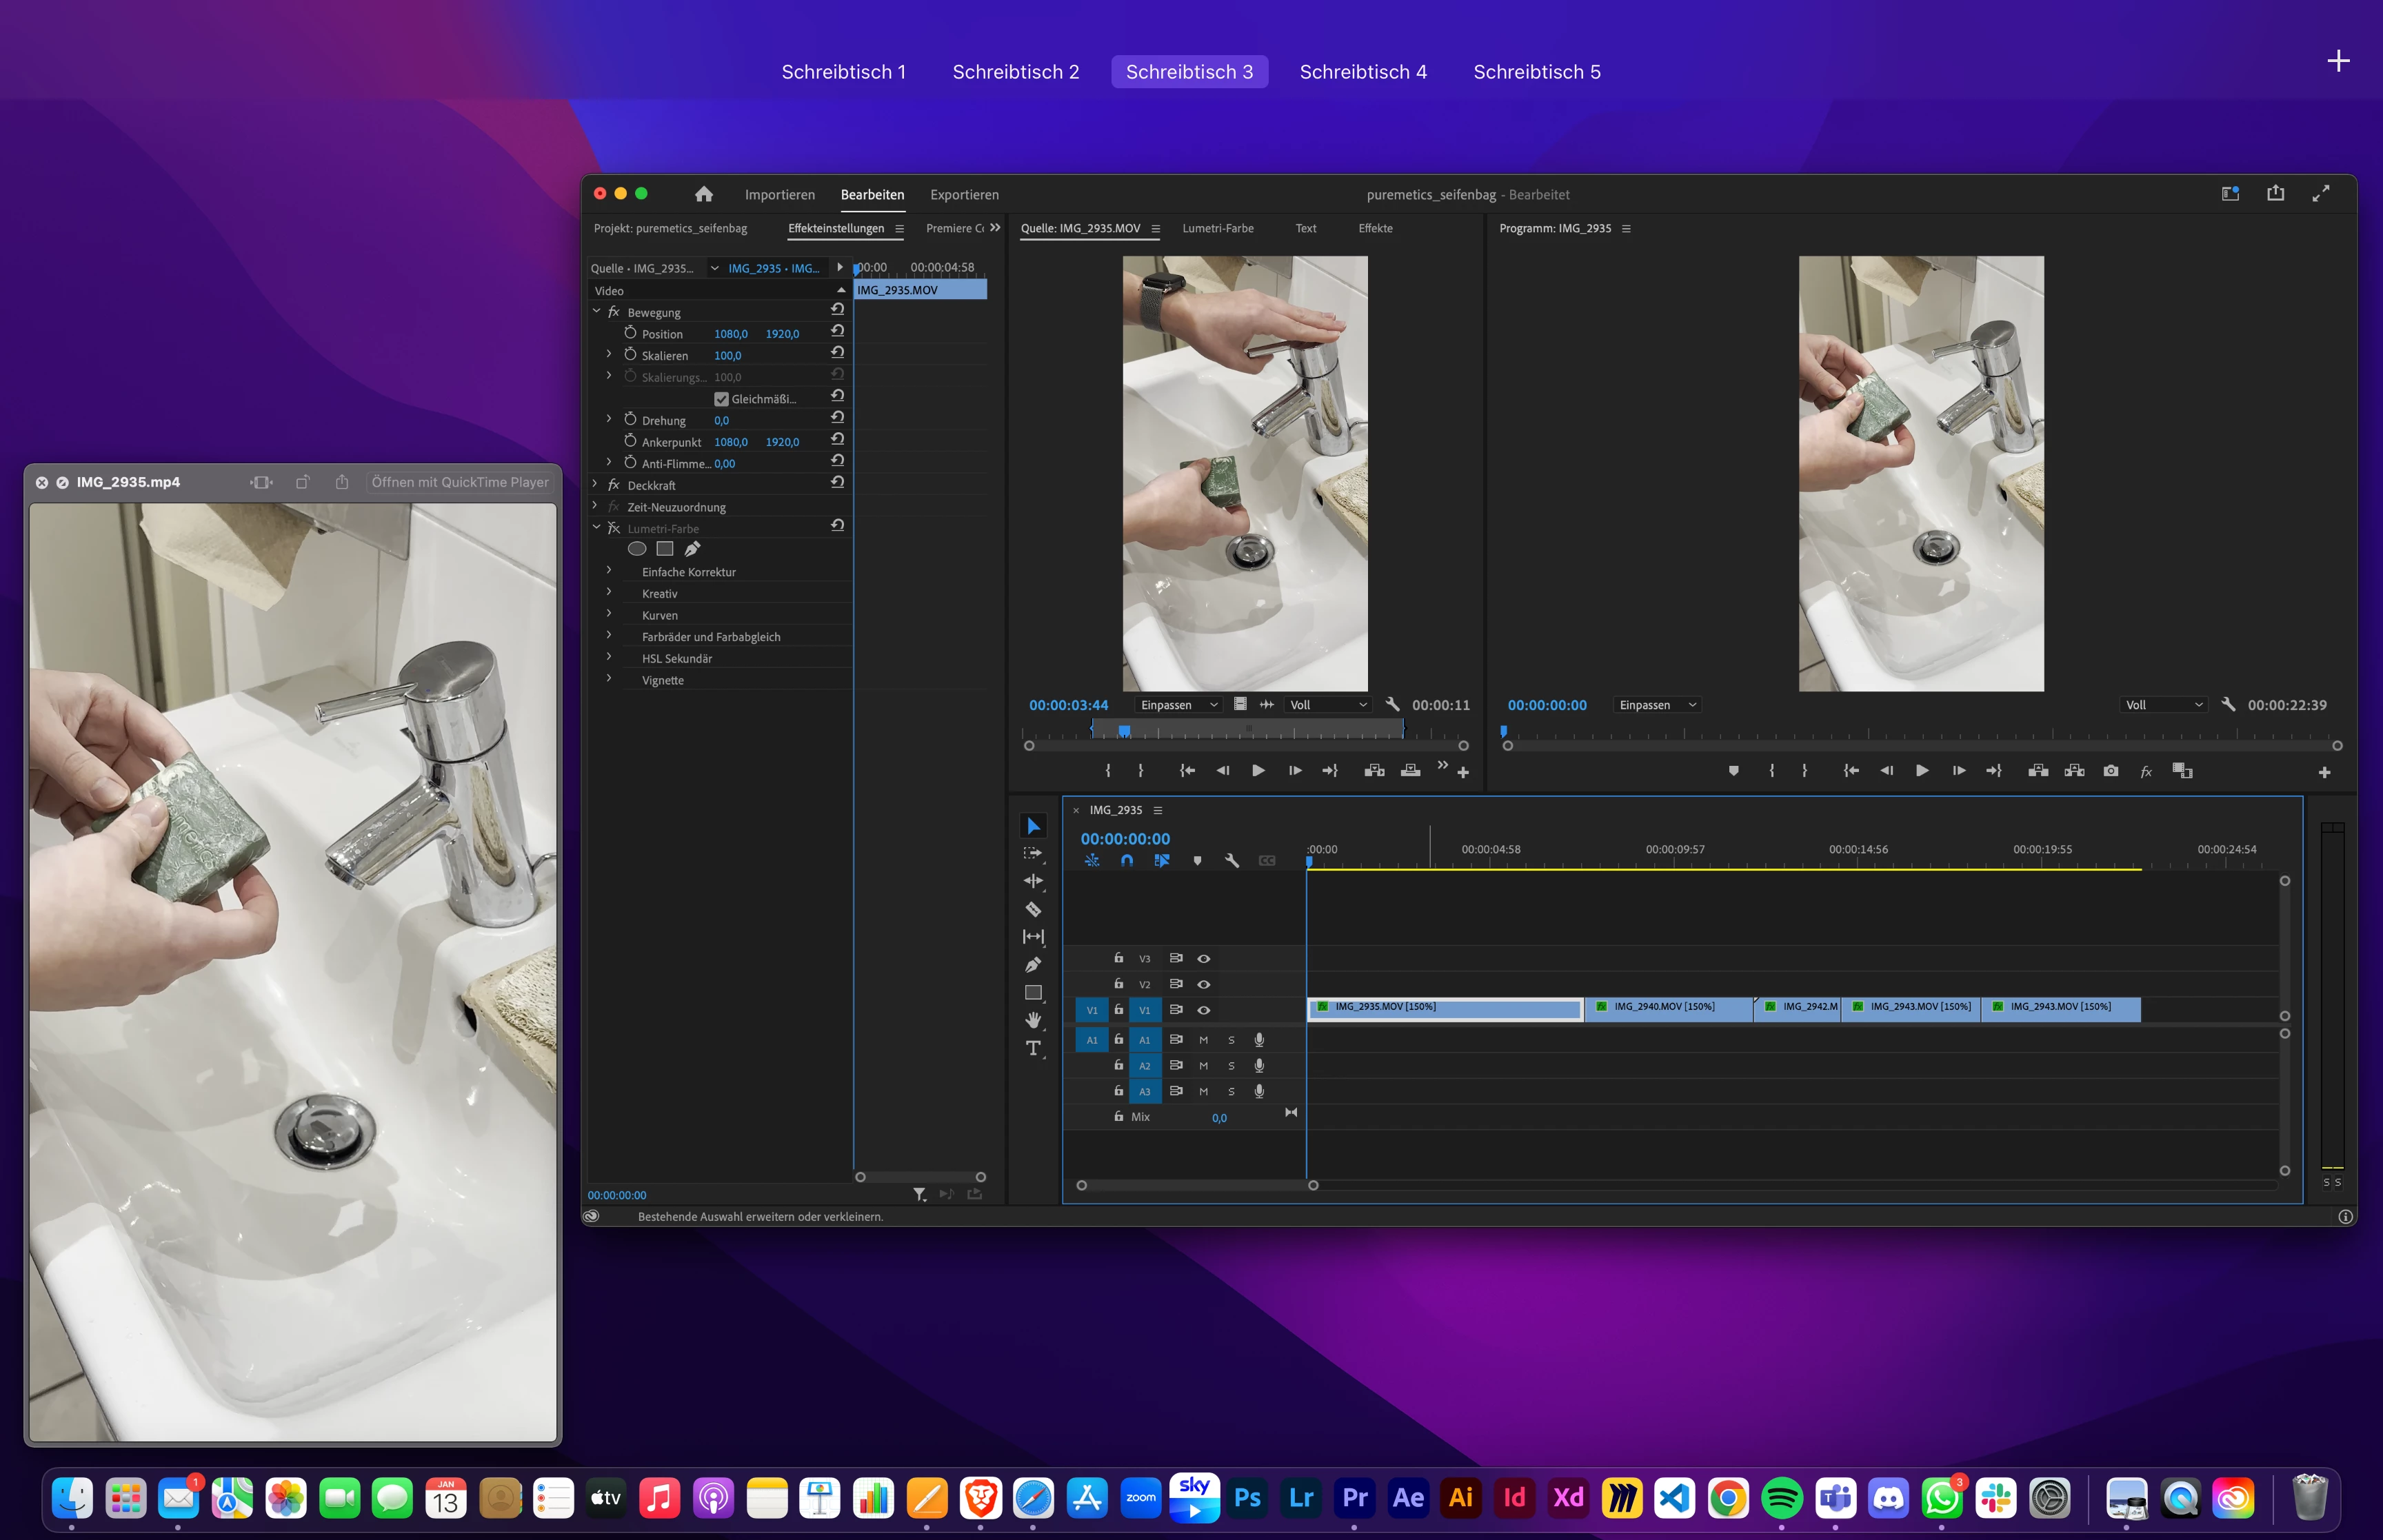Toggle the Gleichmäßi... uniform scale checkbox
This screenshot has height=1540, width=2383.
[x=721, y=399]
